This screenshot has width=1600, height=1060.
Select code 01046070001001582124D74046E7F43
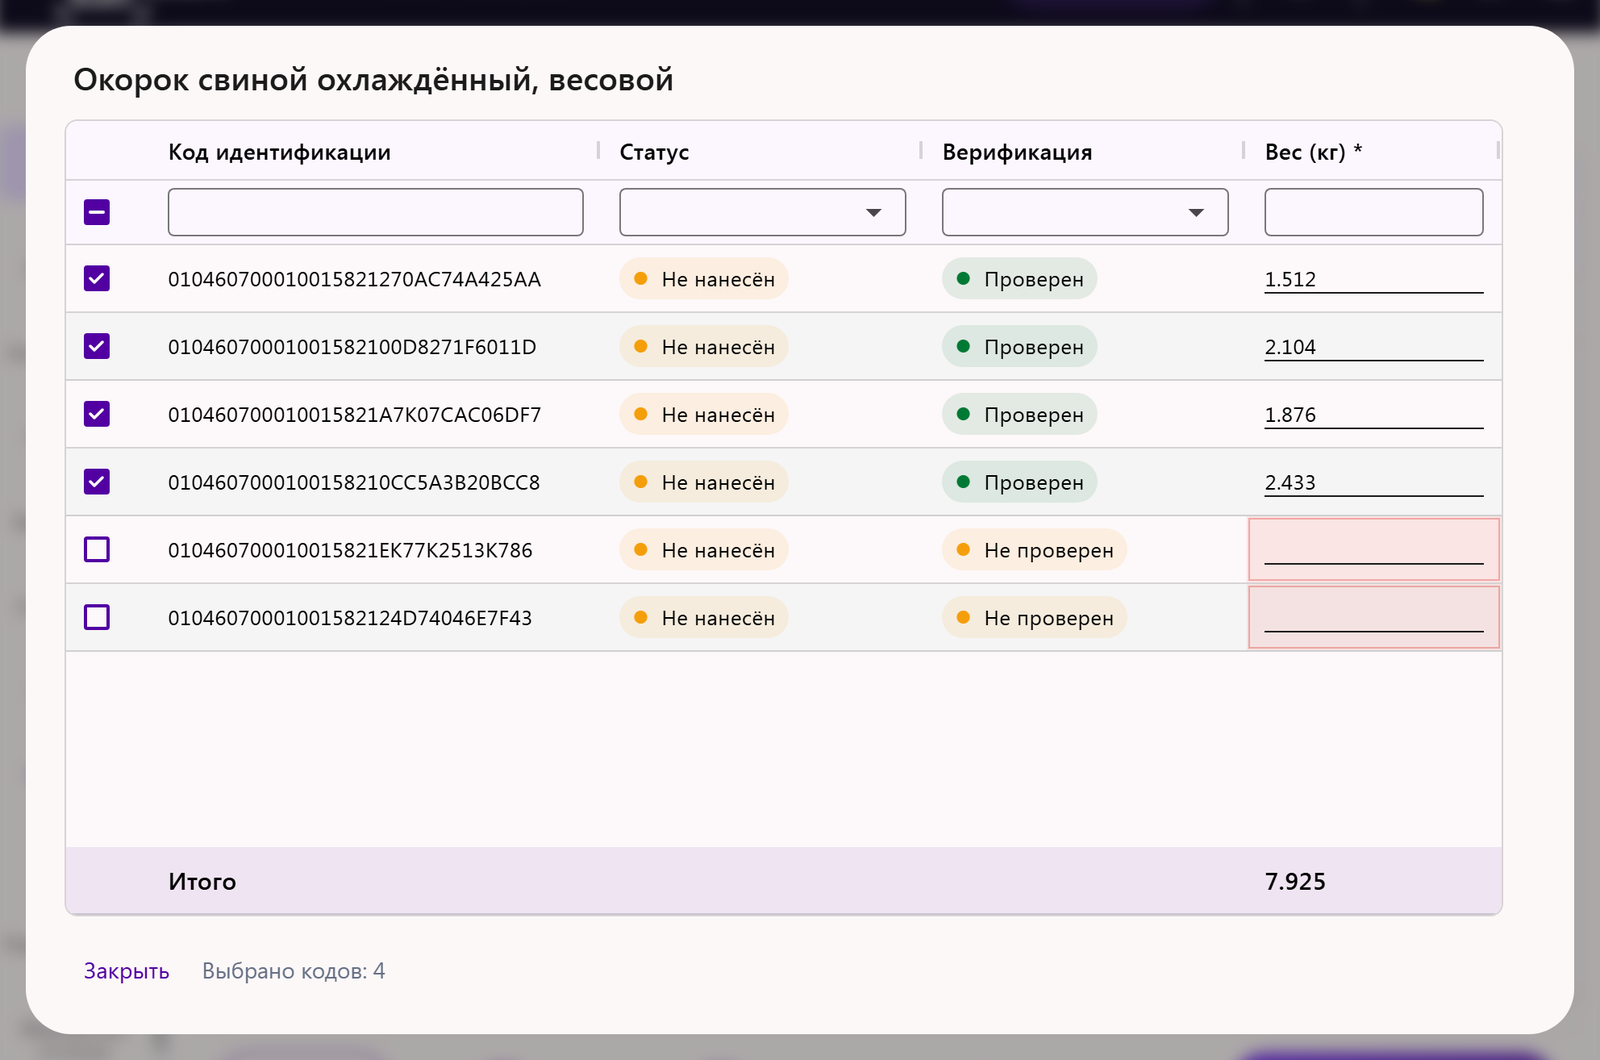click(x=350, y=618)
